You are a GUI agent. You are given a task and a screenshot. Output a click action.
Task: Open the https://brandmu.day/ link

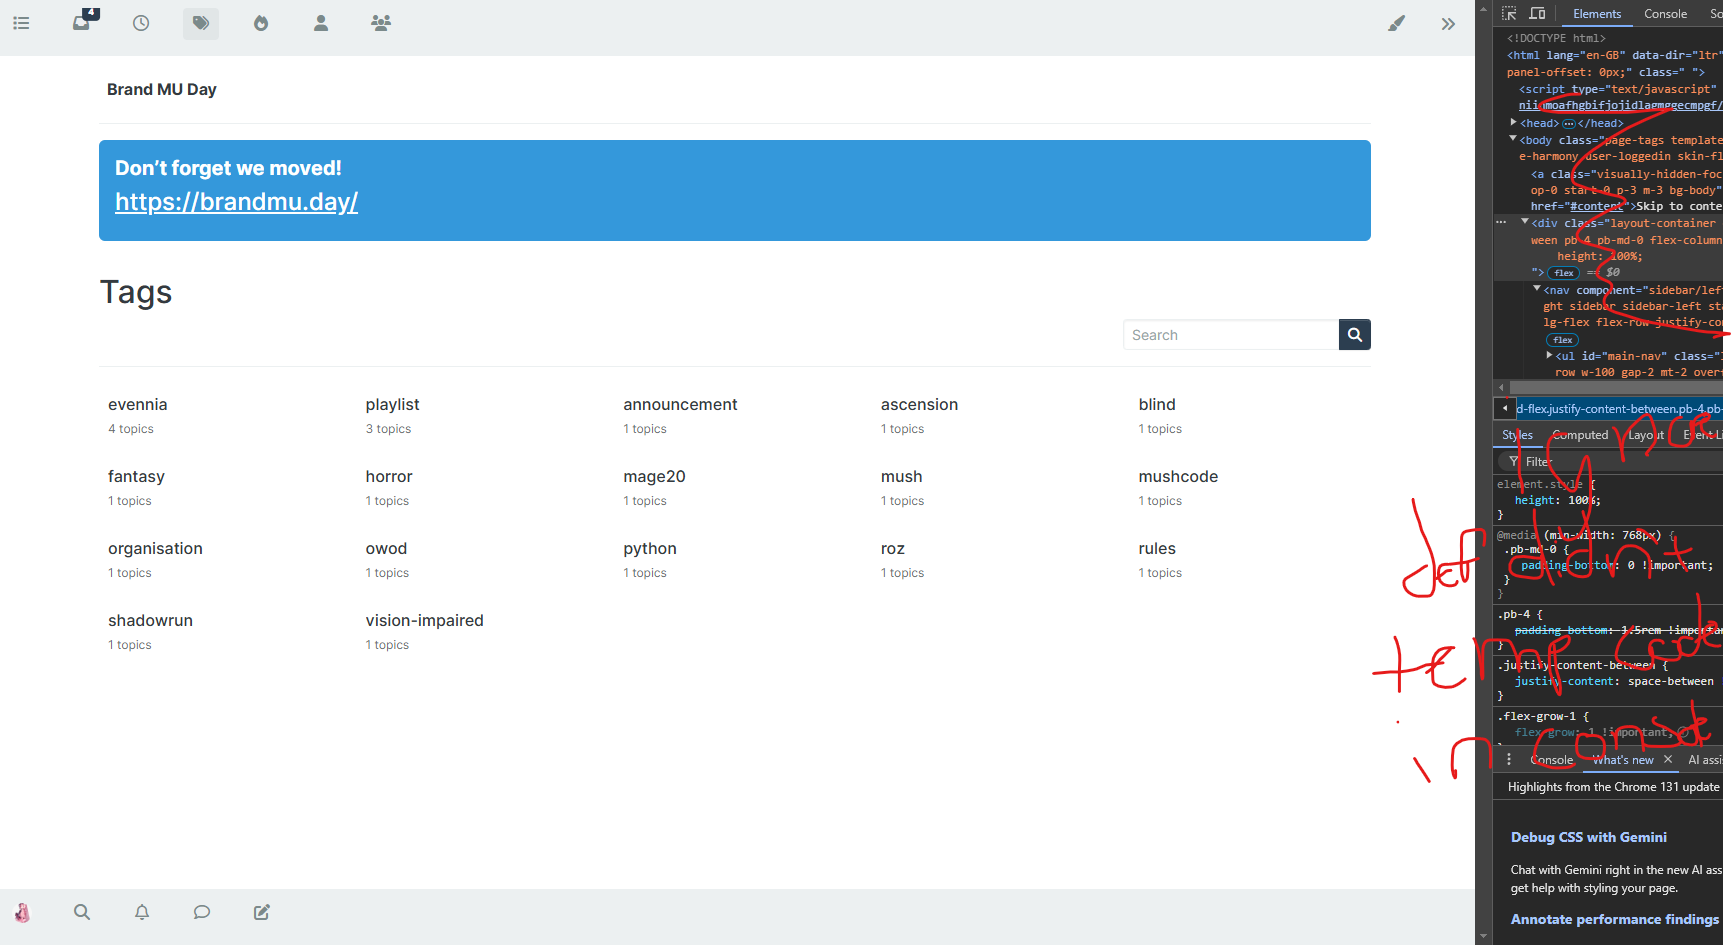(236, 201)
